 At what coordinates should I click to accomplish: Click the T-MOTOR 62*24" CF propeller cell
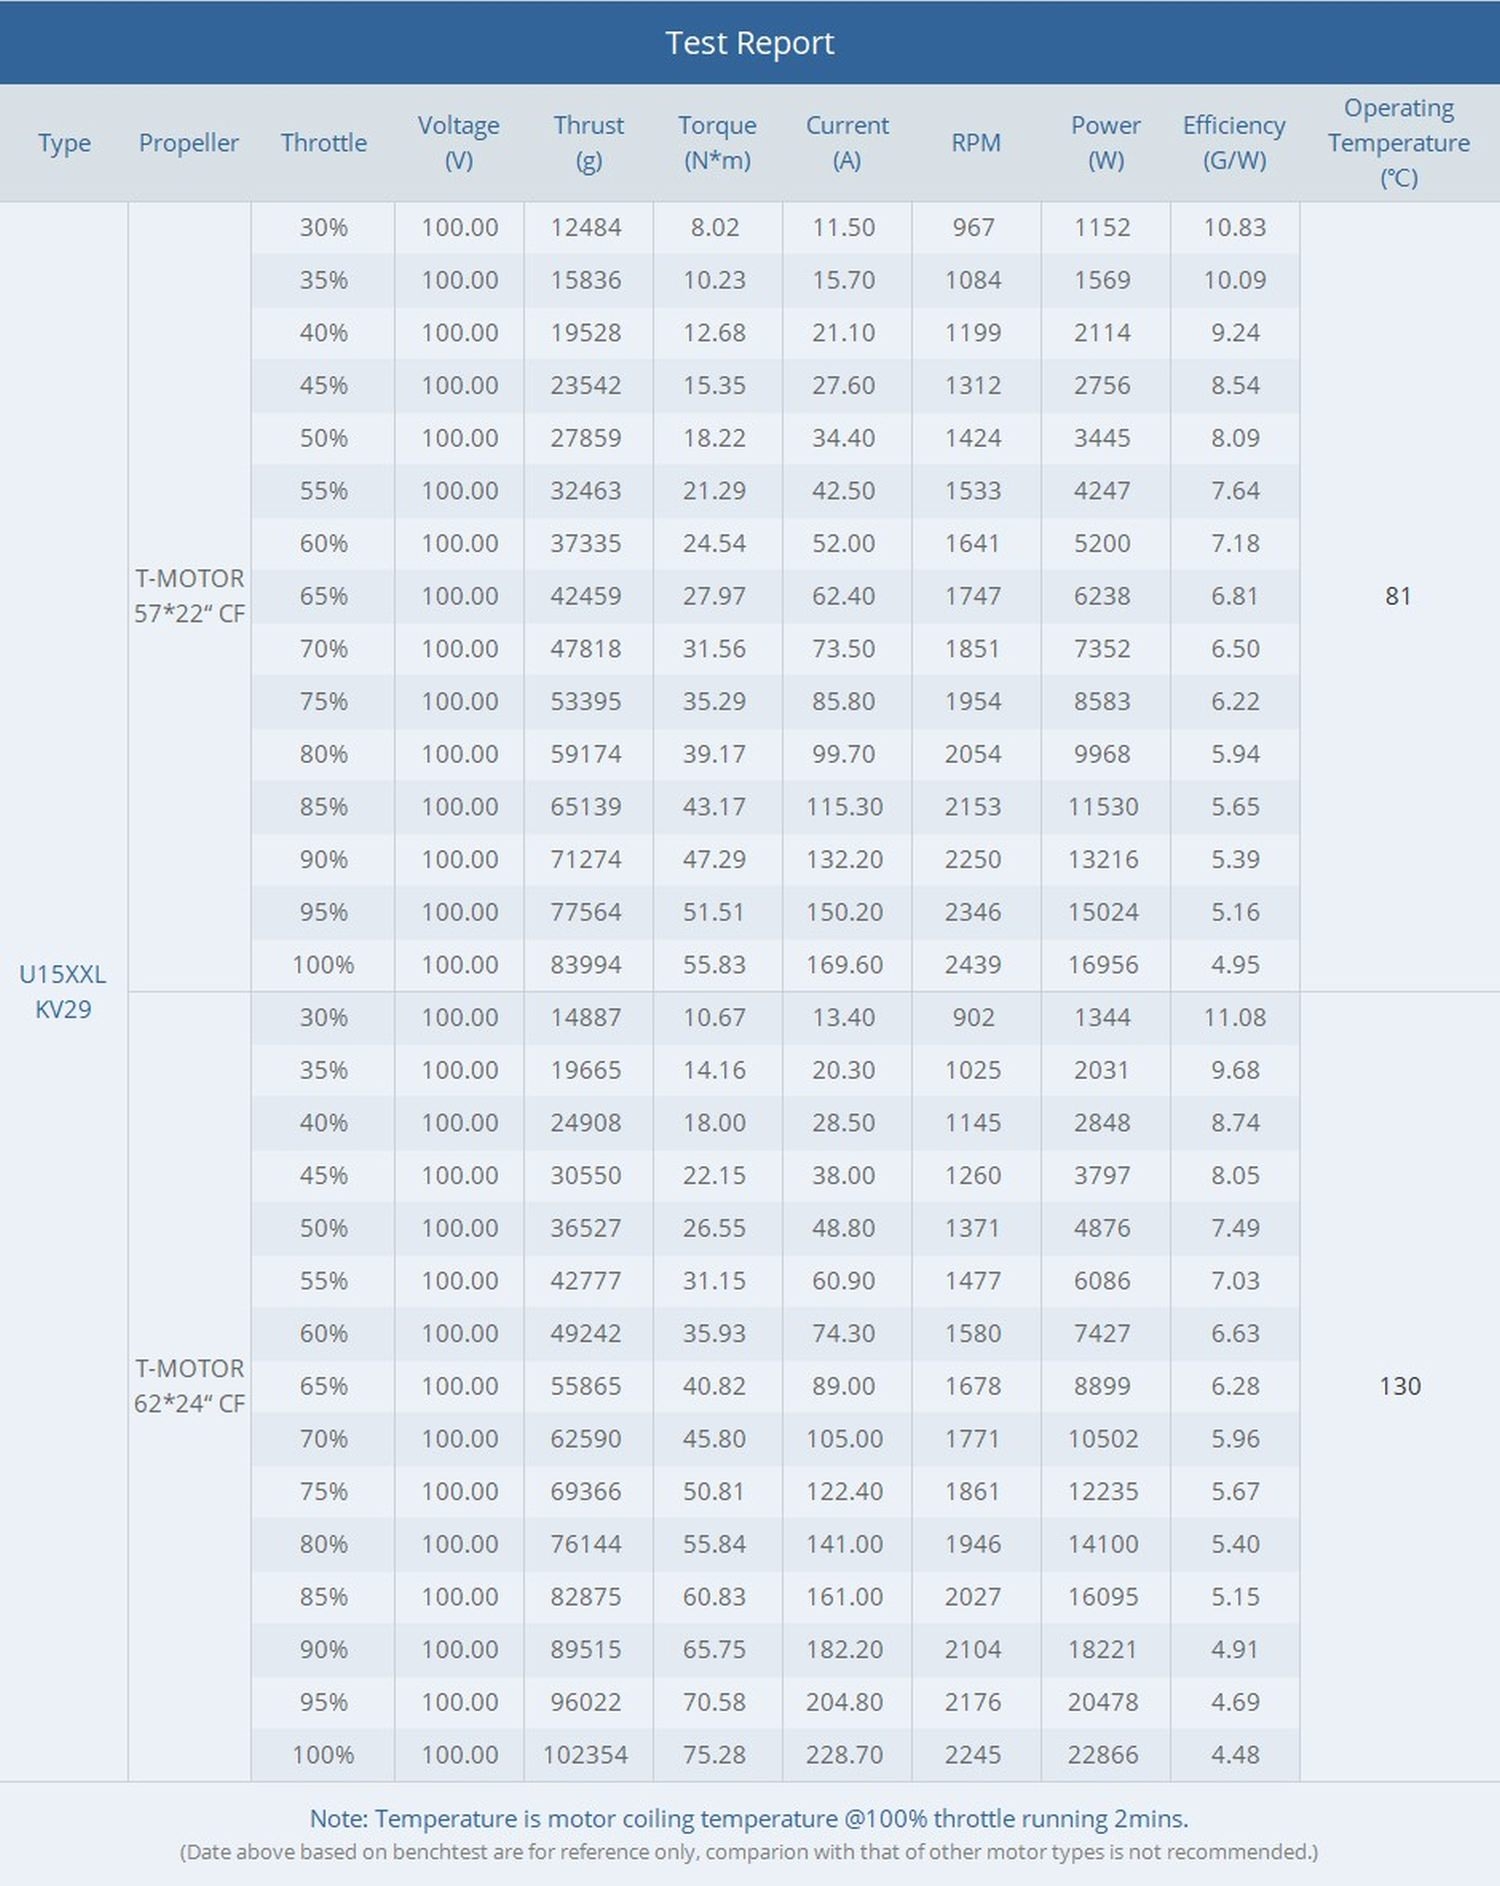pos(189,1386)
